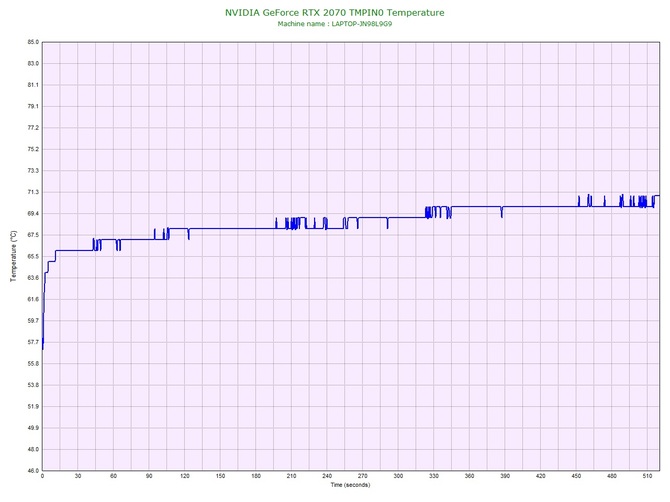Click the 'Time (seconds)' horizontal axis label
Image resolution: width=670 pixels, height=502 pixels.
pyautogui.click(x=350, y=485)
